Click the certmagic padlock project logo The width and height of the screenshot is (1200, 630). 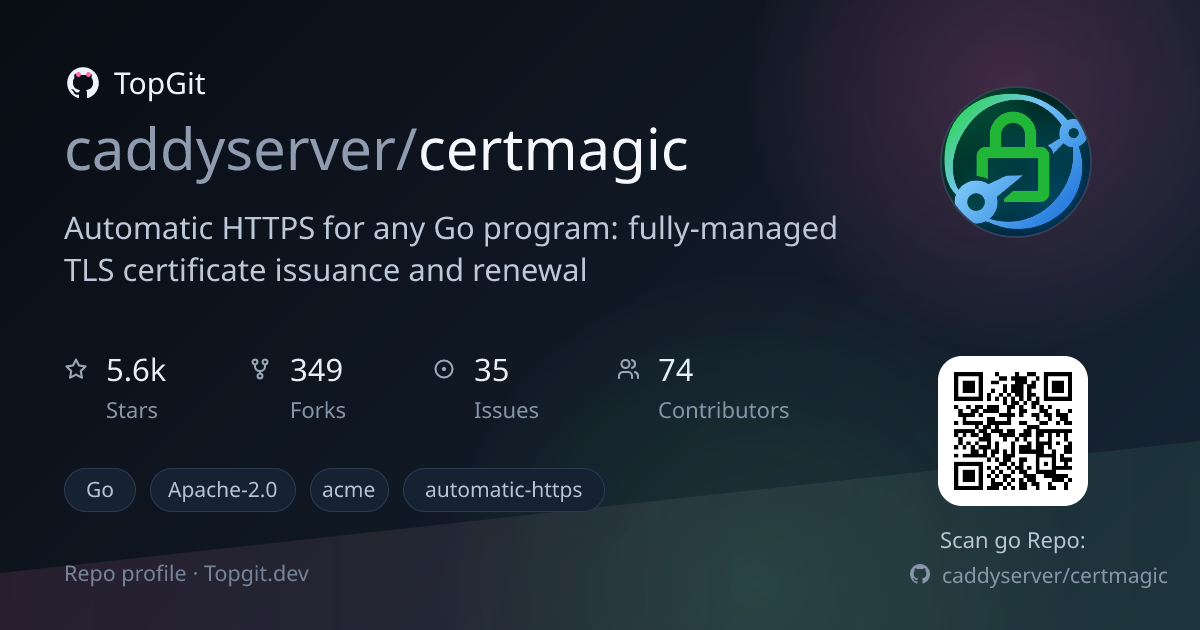pyautogui.click(x=1015, y=162)
